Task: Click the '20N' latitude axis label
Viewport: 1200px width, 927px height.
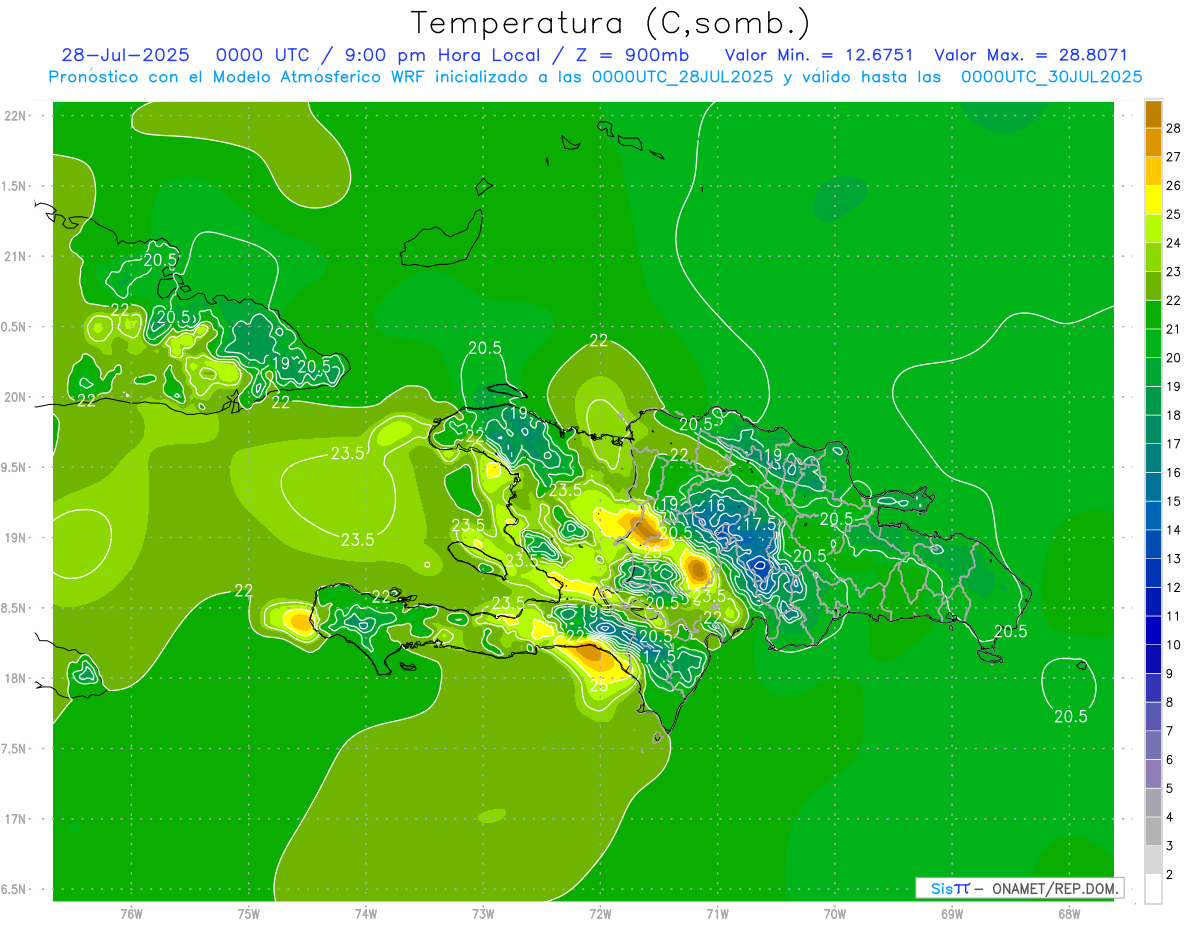Action: pos(15,397)
